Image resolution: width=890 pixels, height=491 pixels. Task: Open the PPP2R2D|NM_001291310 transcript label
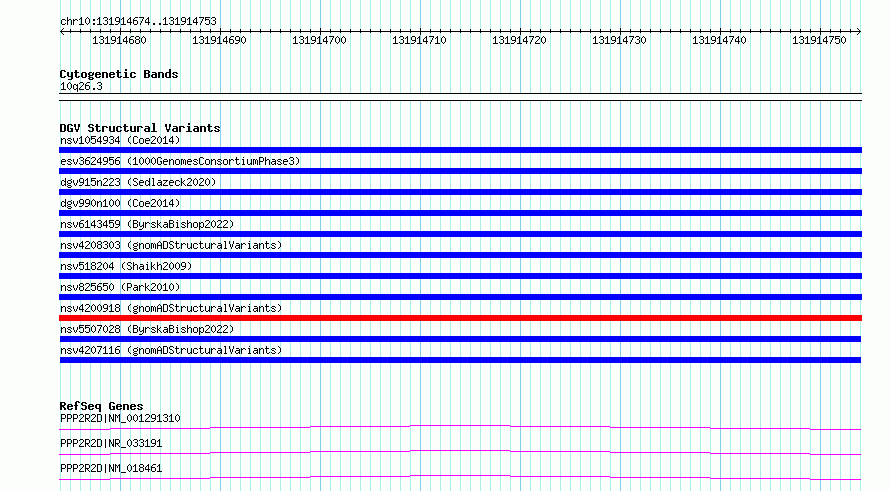coord(120,418)
